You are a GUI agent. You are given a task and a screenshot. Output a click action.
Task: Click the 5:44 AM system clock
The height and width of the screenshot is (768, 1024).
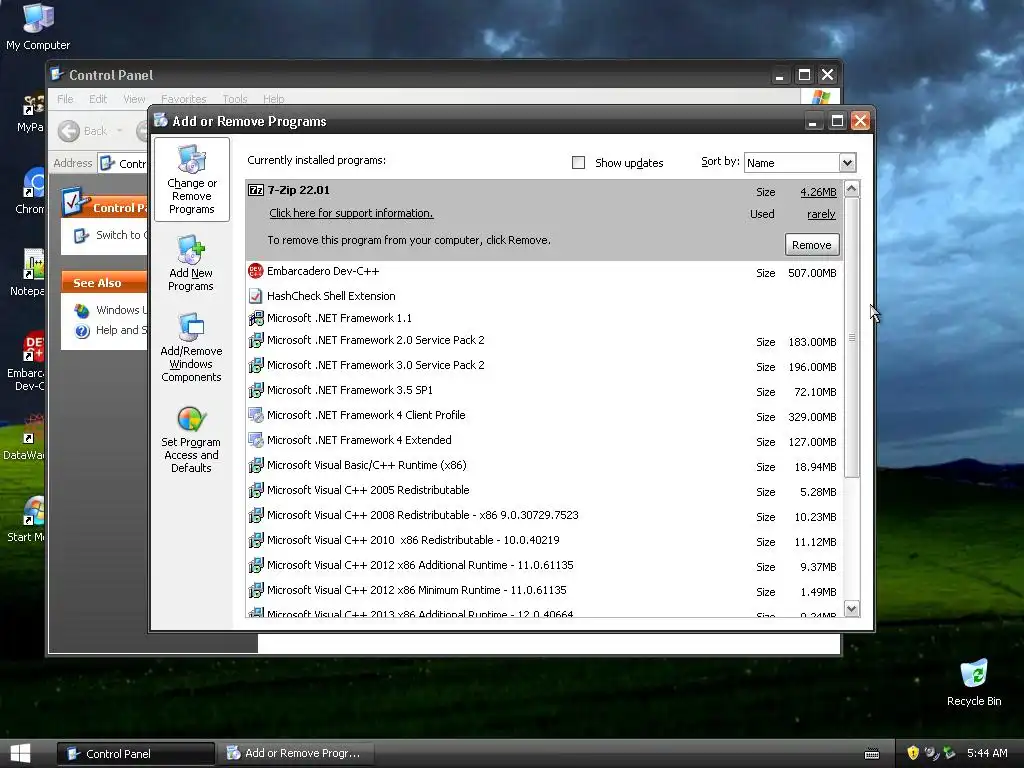coord(987,753)
